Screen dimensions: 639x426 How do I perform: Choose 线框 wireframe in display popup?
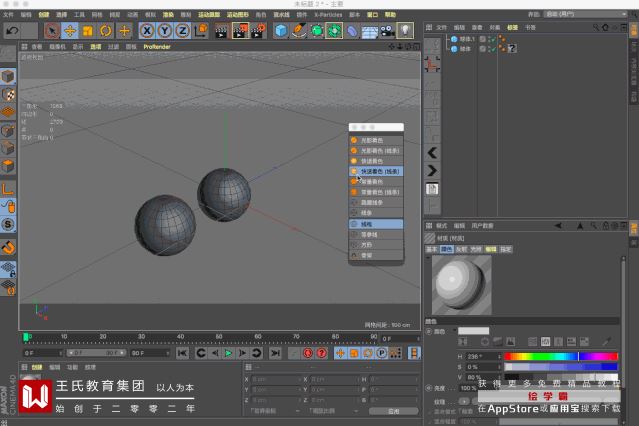pos(376,224)
